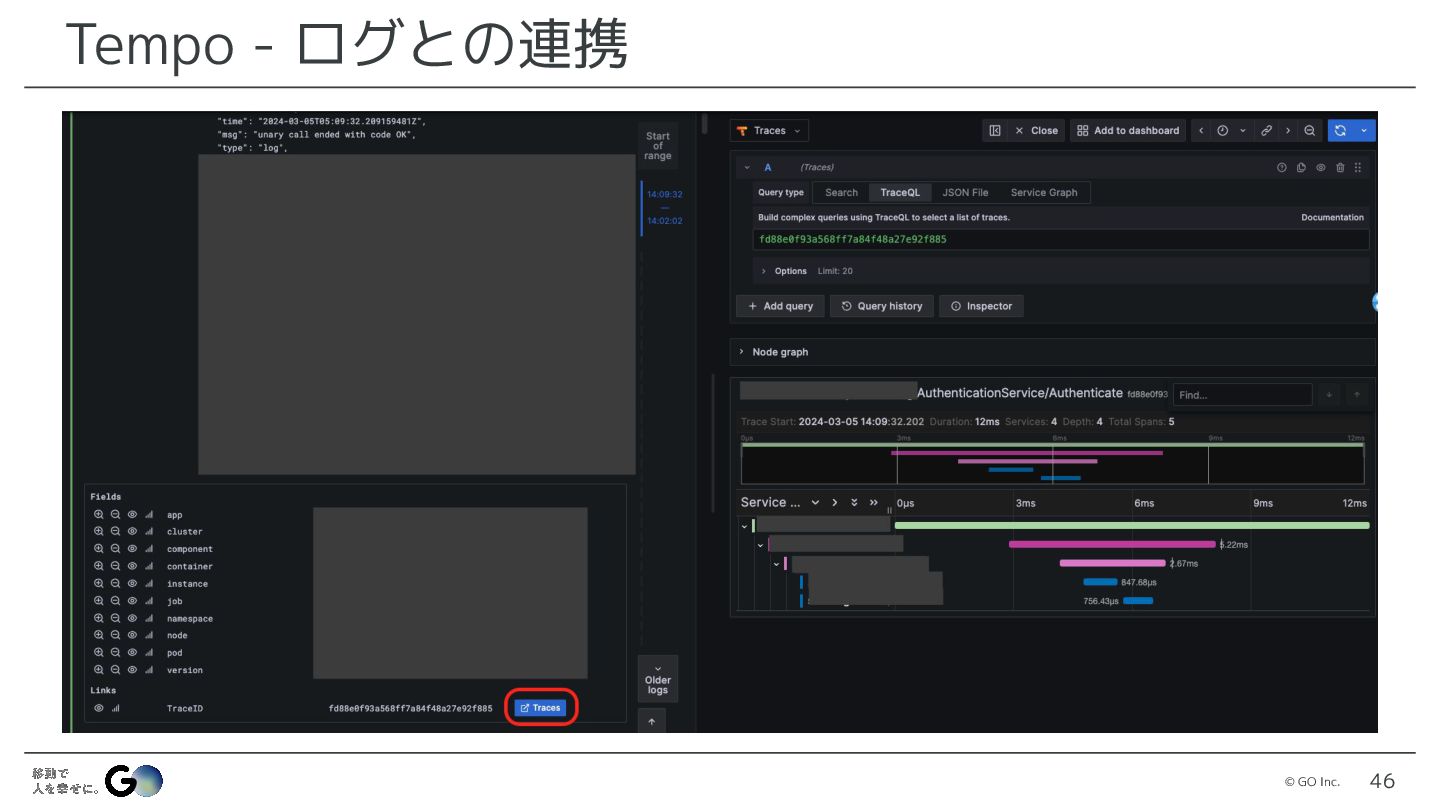The image size is (1440, 810).
Task: Toggle the eye icon for the container field
Action: pyautogui.click(x=131, y=566)
